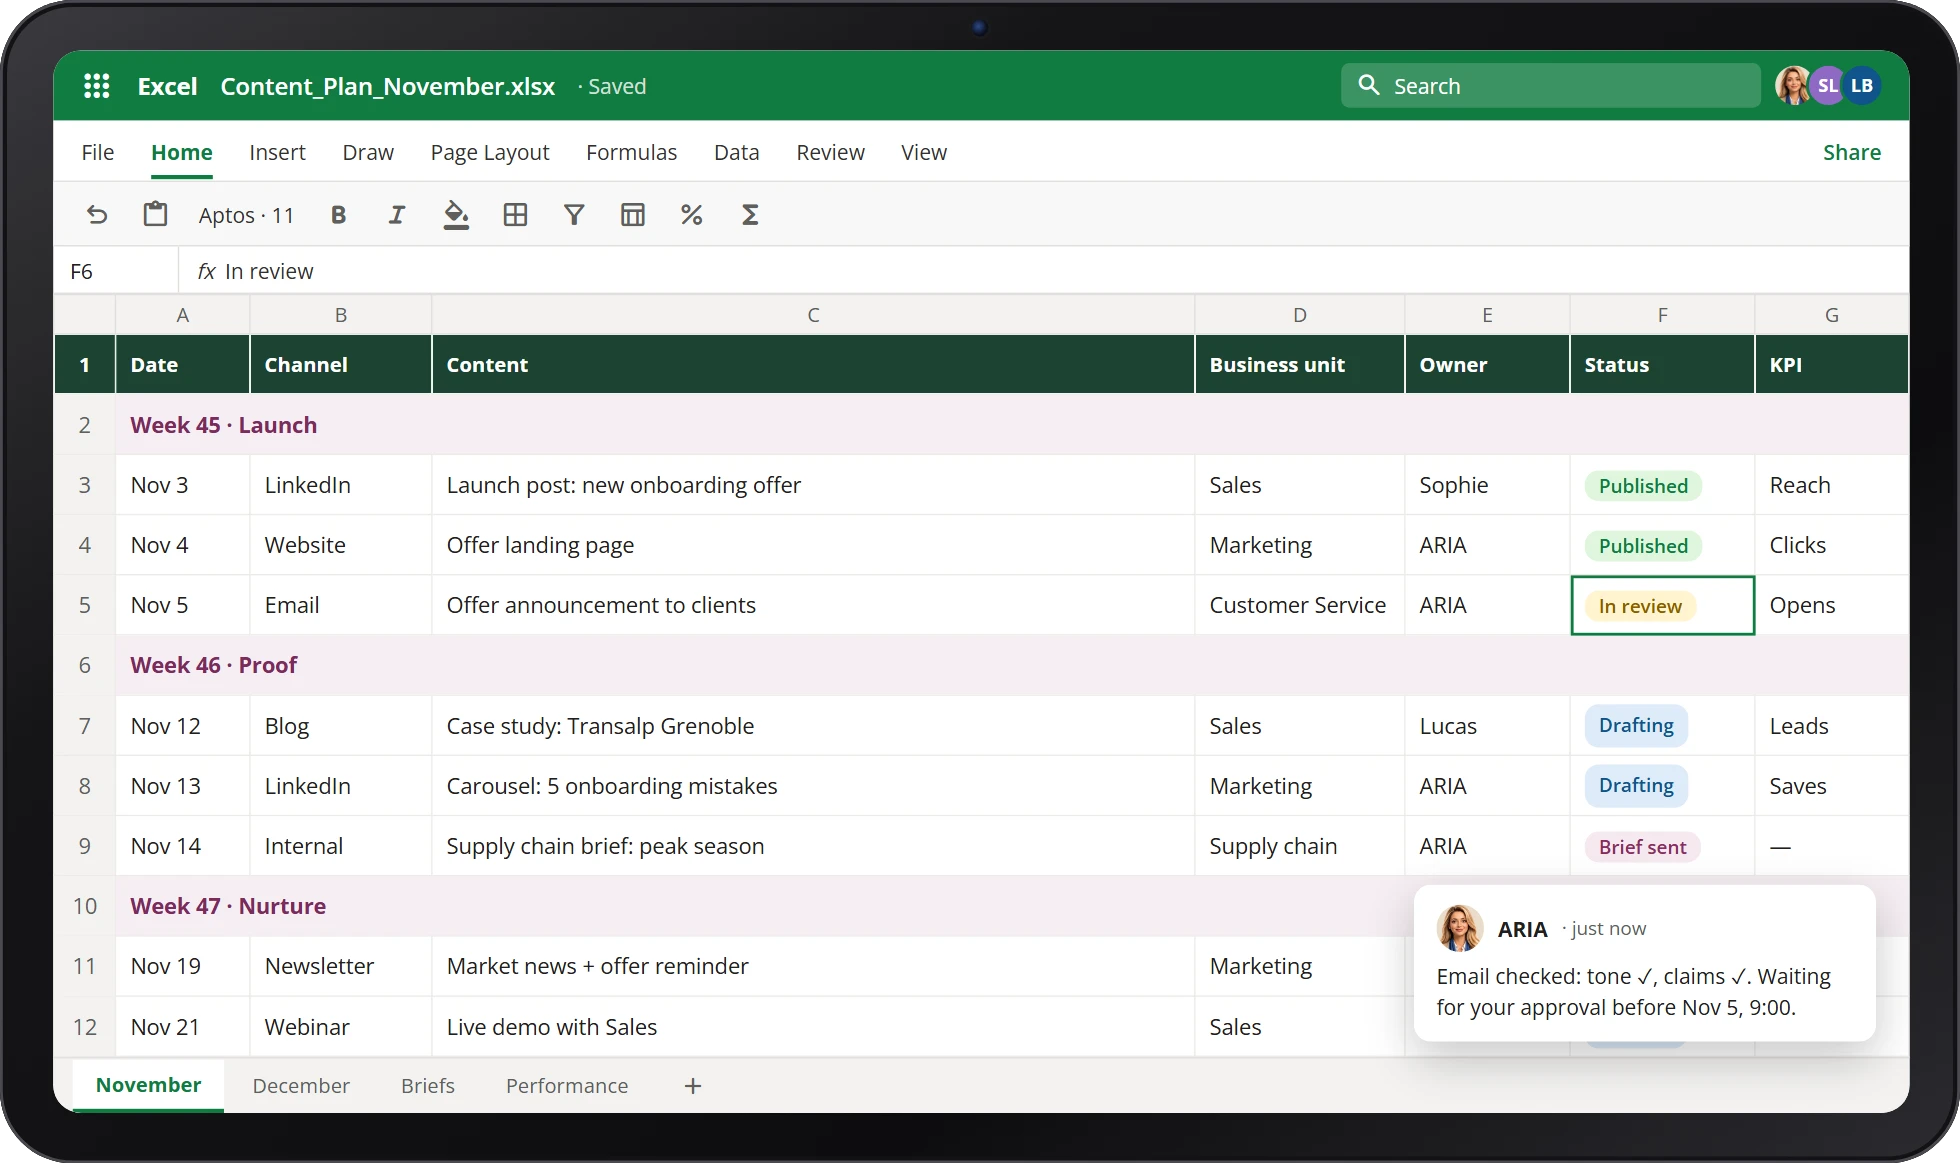Viewport: 1960px width, 1163px height.
Task: Apply percent number format
Action: [691, 214]
